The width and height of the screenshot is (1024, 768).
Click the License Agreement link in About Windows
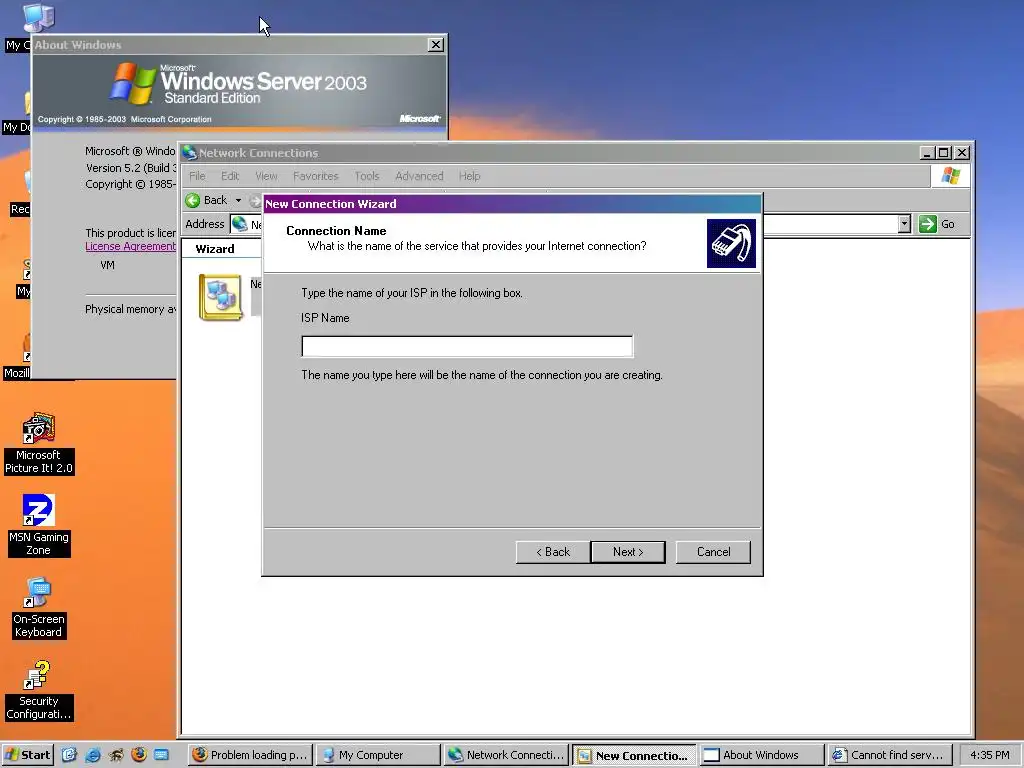(x=130, y=246)
